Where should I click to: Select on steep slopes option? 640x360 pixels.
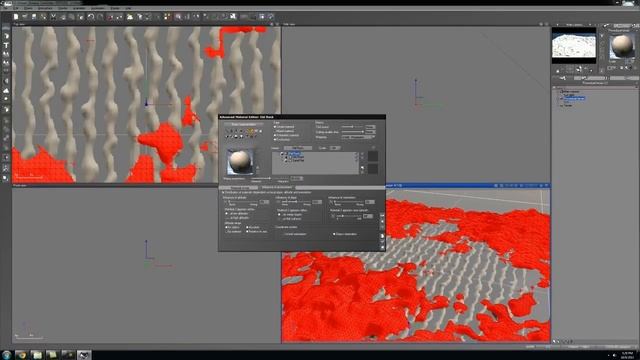291,214
